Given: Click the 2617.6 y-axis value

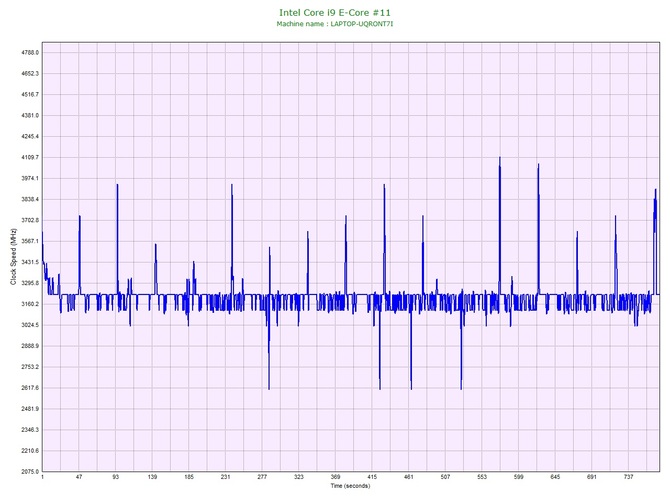Looking at the screenshot, I should pos(30,388).
